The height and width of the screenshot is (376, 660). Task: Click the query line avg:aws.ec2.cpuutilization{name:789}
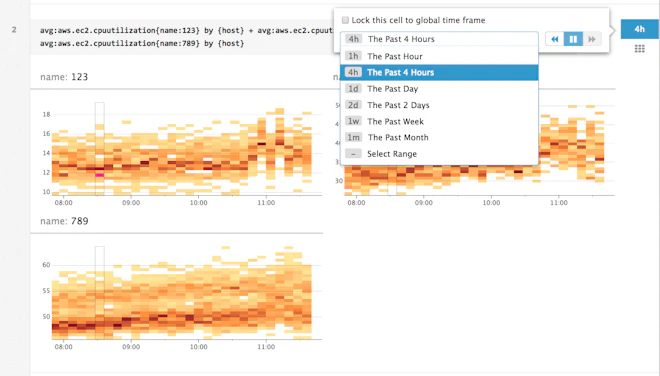[142, 43]
